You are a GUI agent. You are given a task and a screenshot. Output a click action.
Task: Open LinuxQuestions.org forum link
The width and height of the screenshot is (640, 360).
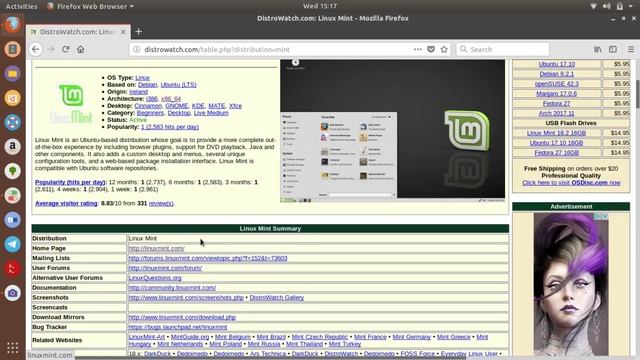coord(155,278)
